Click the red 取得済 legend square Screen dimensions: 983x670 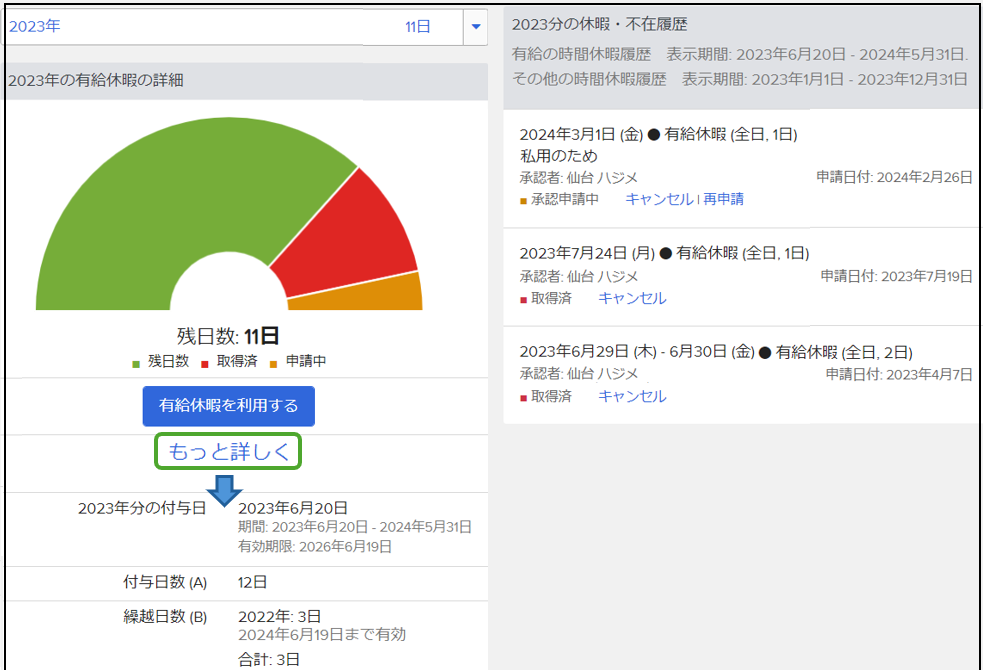point(205,363)
